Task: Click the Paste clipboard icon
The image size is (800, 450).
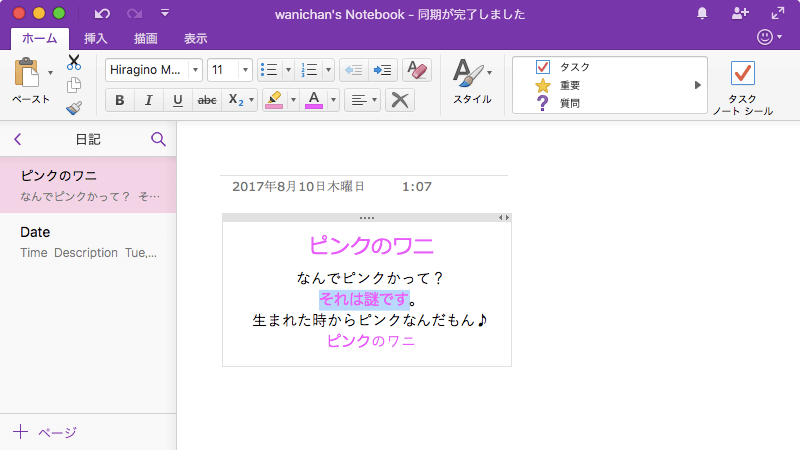Action: (x=27, y=72)
